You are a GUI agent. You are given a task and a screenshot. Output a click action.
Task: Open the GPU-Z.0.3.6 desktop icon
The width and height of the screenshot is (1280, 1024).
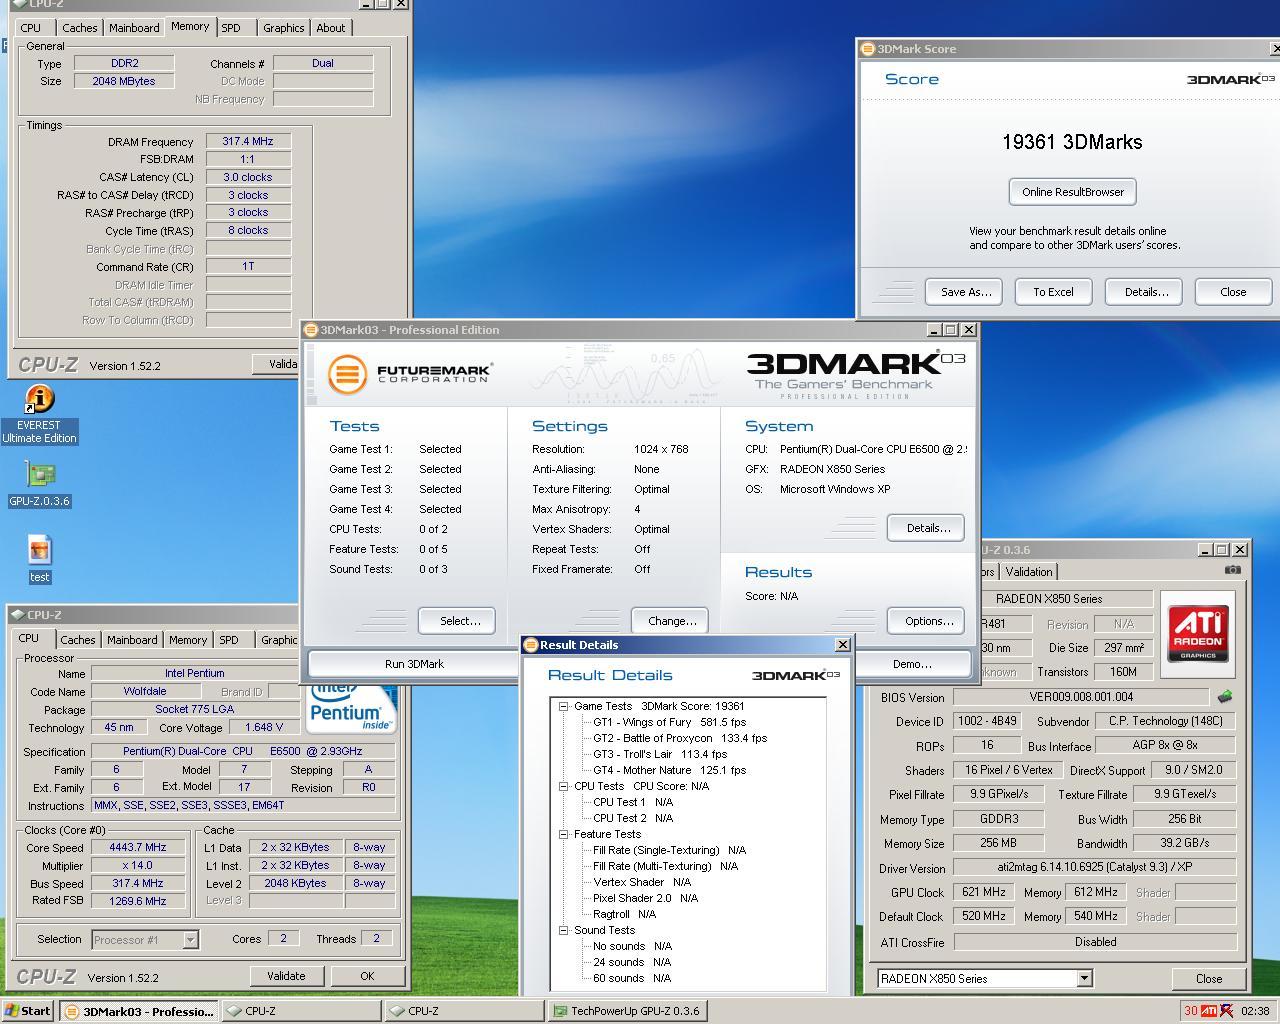[40, 485]
